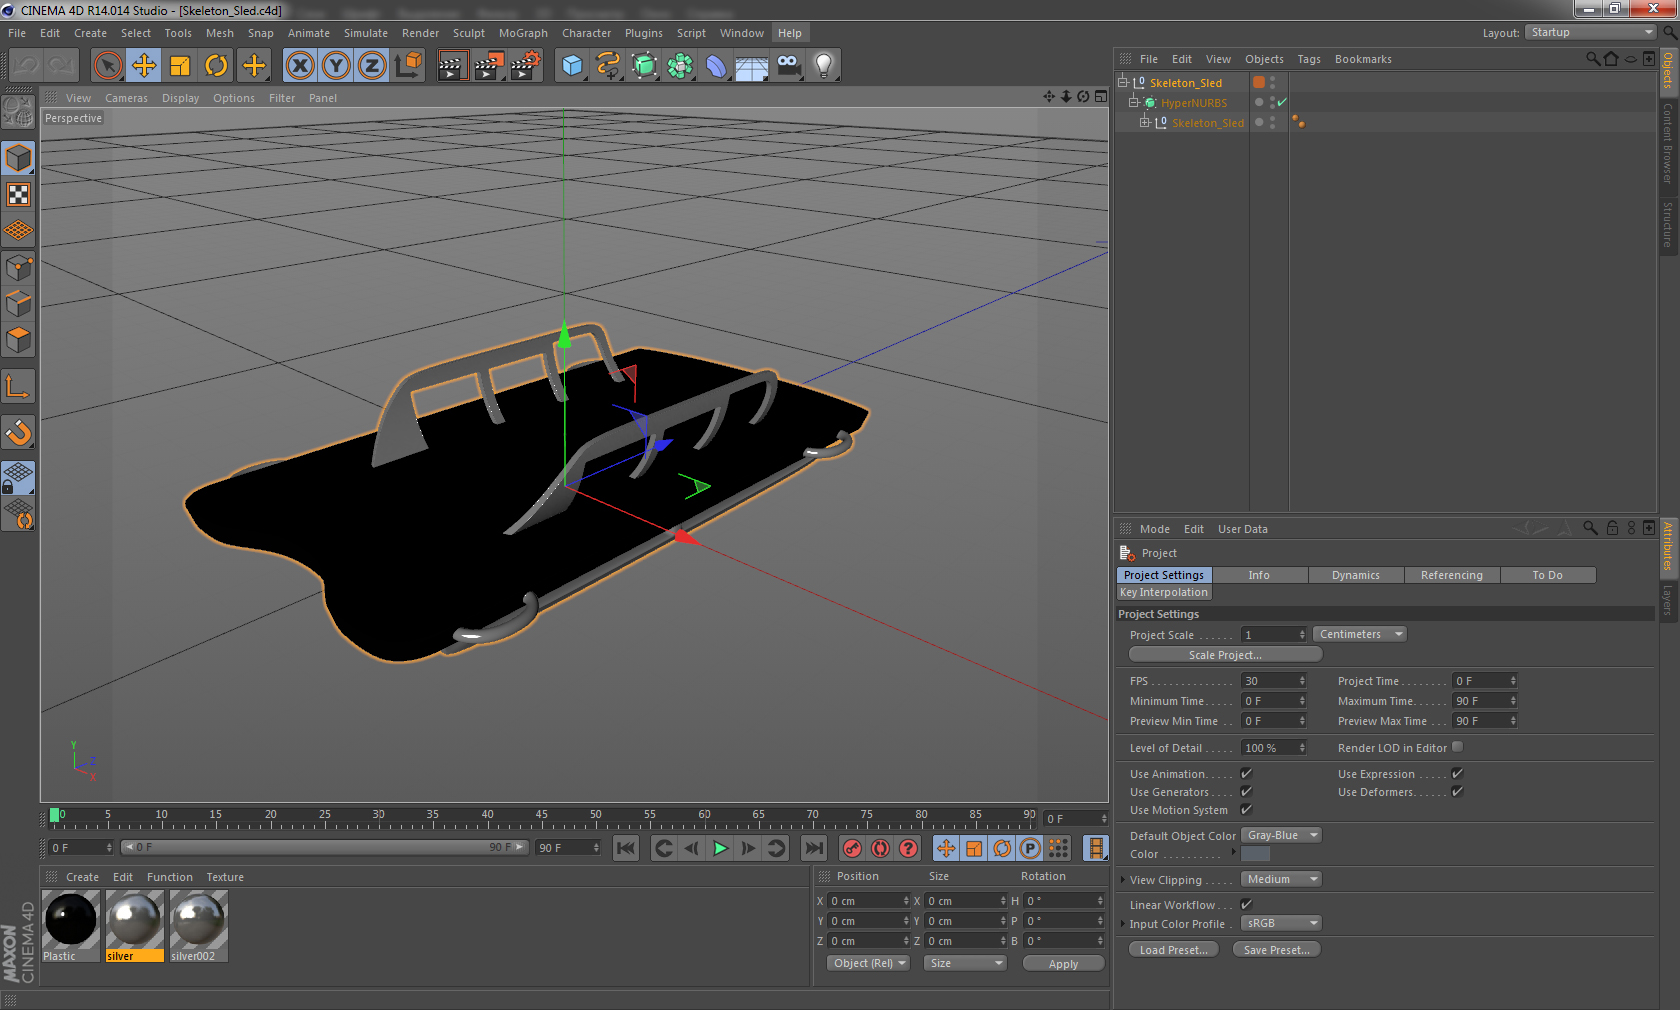This screenshot has width=1680, height=1010.
Task: Open the Centimeters unit dropdown
Action: point(1360,634)
